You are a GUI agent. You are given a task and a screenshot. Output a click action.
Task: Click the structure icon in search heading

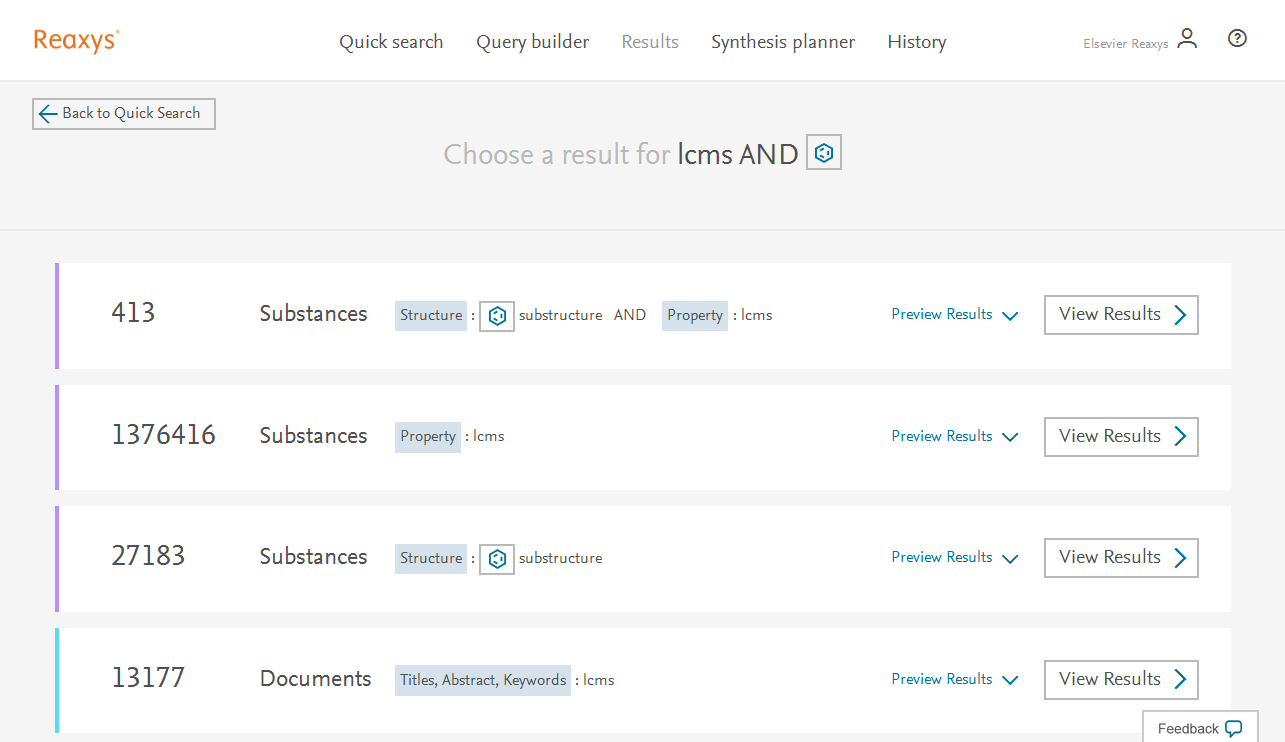pyautogui.click(x=823, y=153)
